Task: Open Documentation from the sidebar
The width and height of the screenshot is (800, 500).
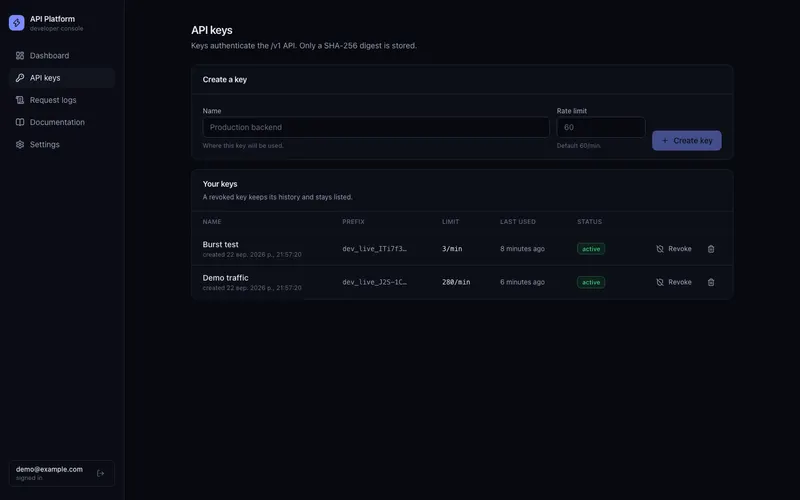Action: (62, 122)
